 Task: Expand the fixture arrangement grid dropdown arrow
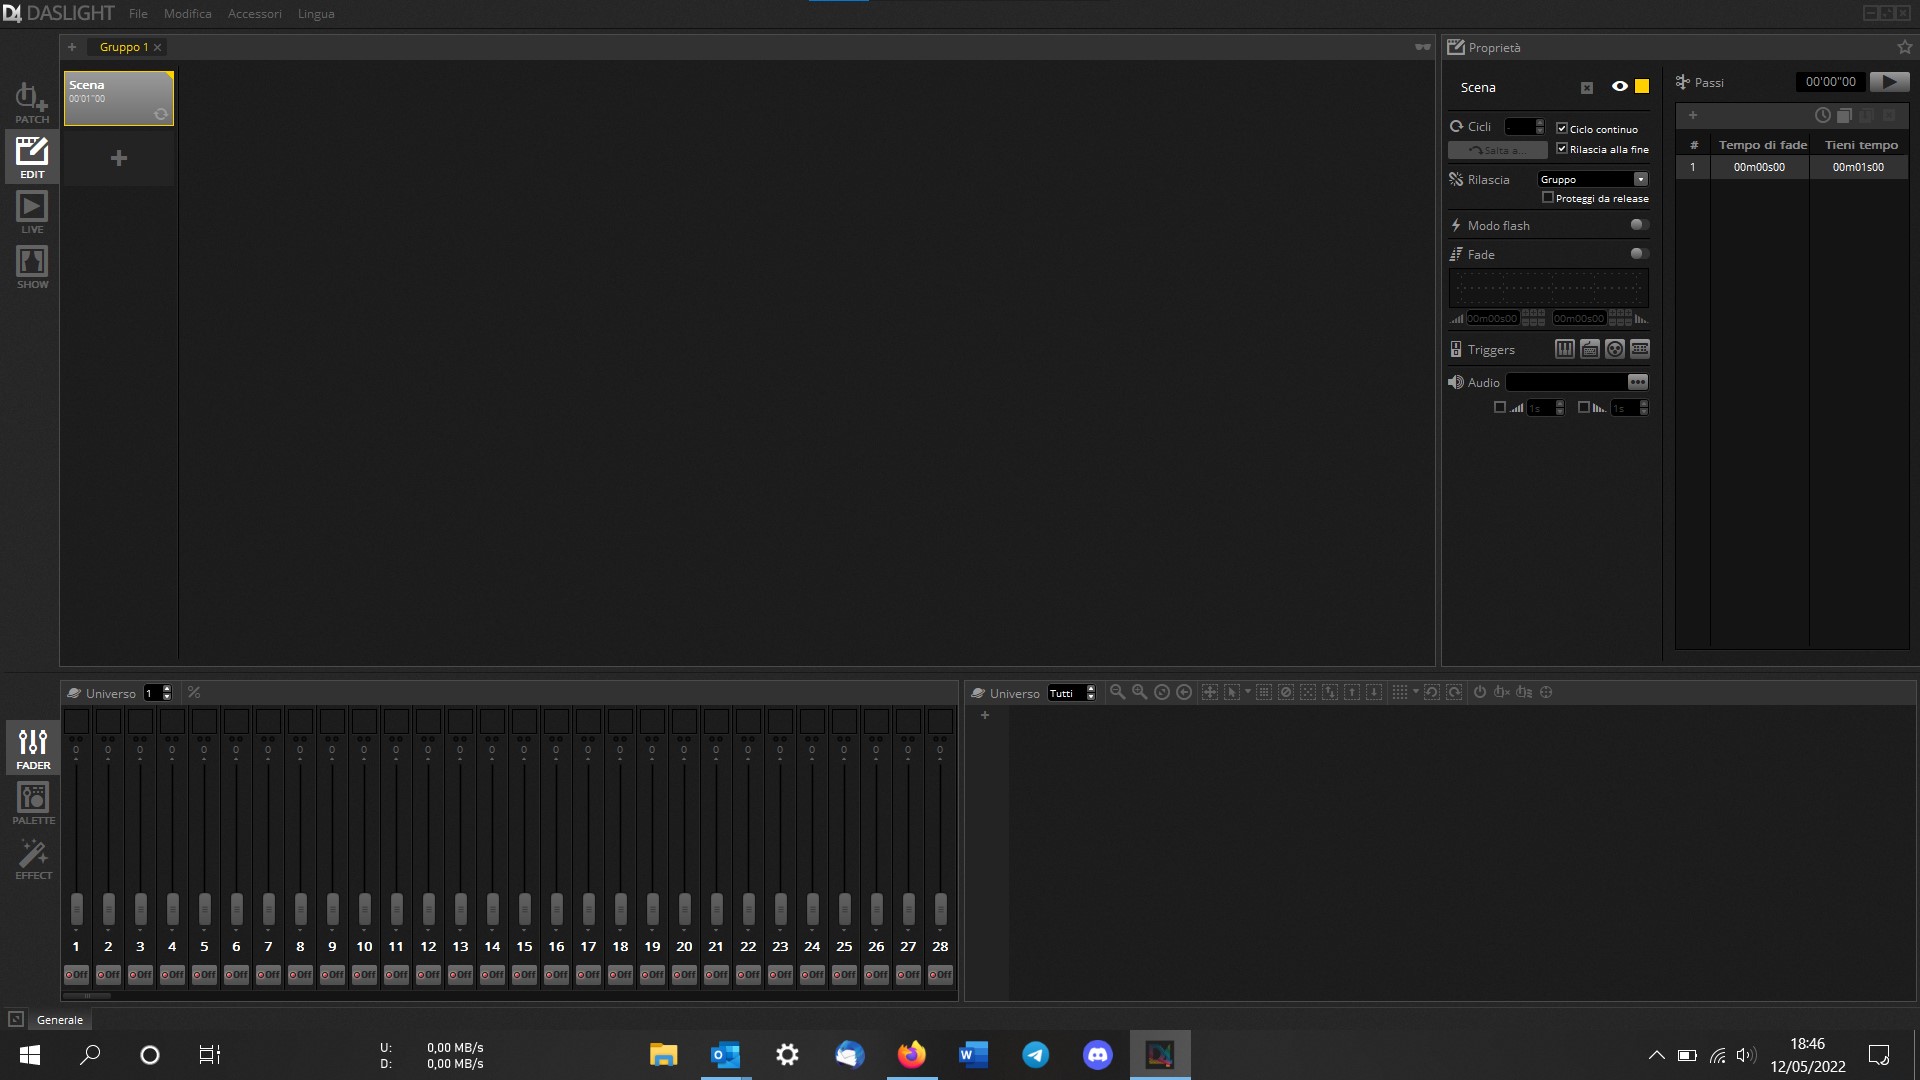[x=1415, y=692]
